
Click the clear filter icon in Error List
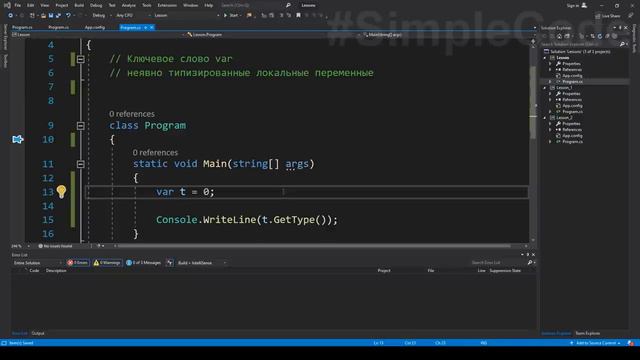click(170, 263)
